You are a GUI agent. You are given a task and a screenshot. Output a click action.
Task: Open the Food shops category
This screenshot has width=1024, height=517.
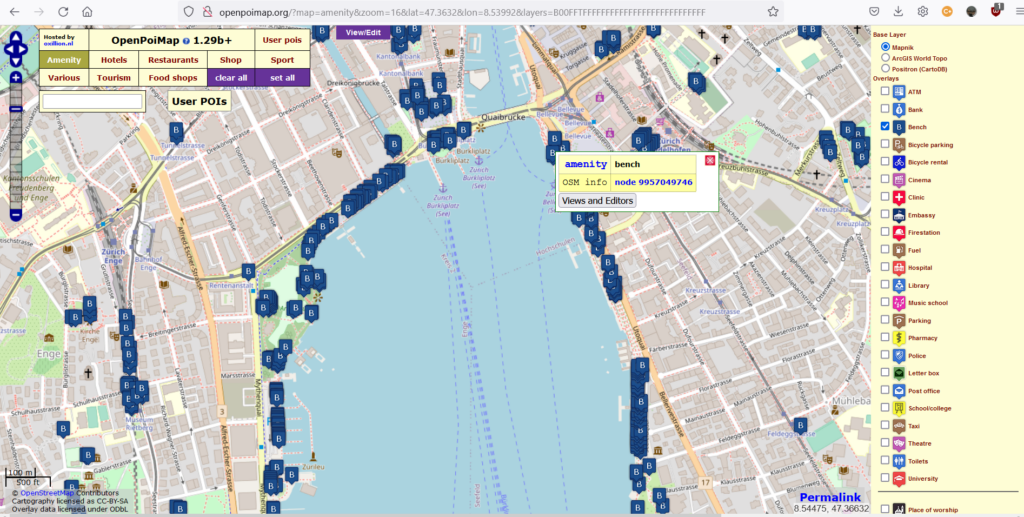(x=173, y=78)
